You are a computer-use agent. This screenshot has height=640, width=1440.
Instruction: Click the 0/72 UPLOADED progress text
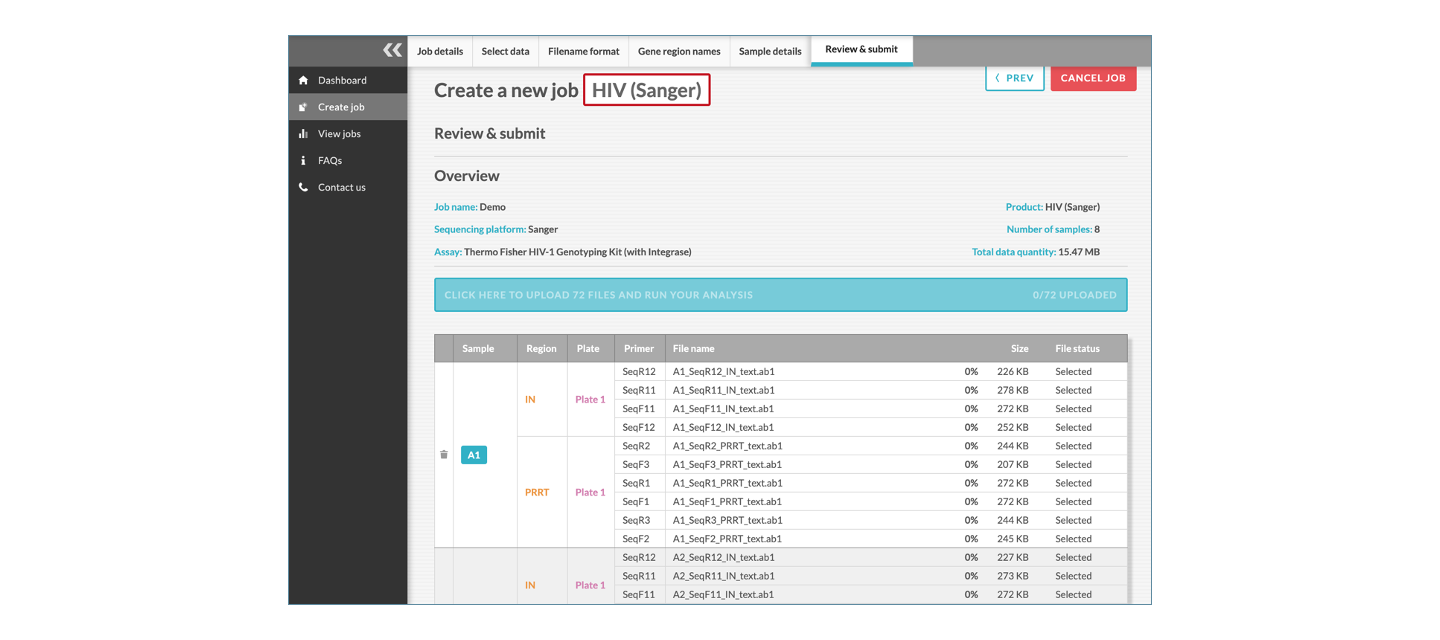pos(1075,295)
